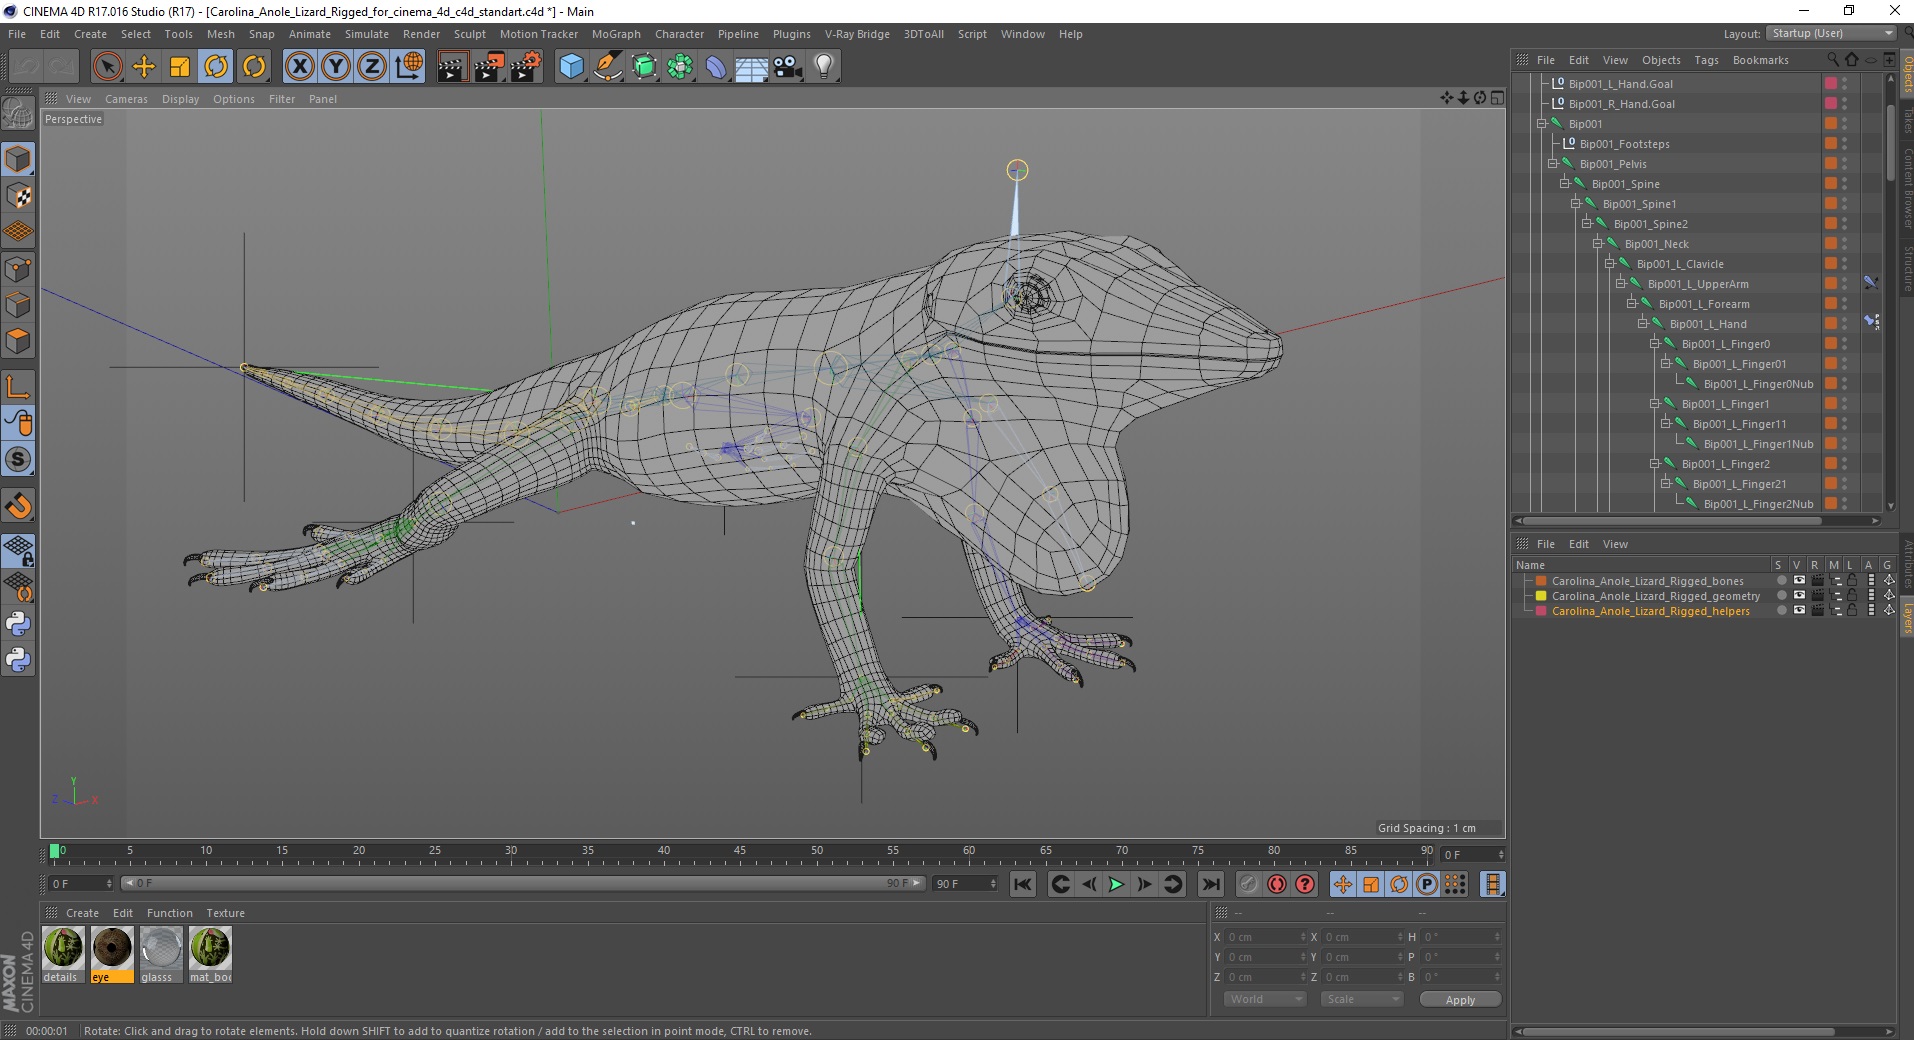Open the array/modeling objects icon (green flower)
The width and height of the screenshot is (1914, 1040).
tap(680, 67)
